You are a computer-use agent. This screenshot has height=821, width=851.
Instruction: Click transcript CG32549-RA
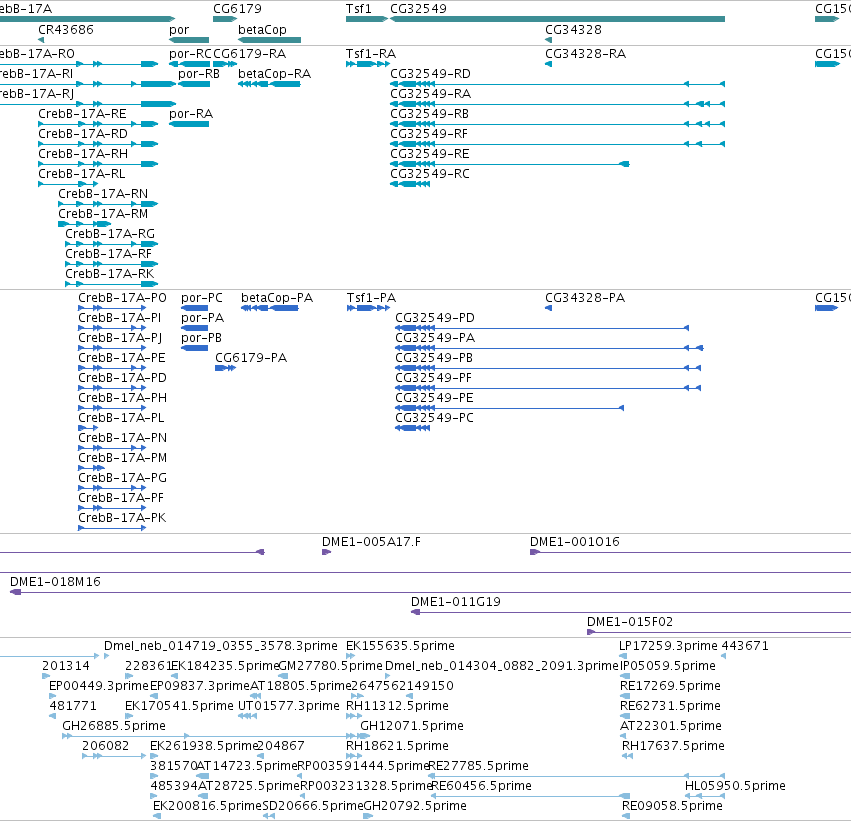point(430,94)
